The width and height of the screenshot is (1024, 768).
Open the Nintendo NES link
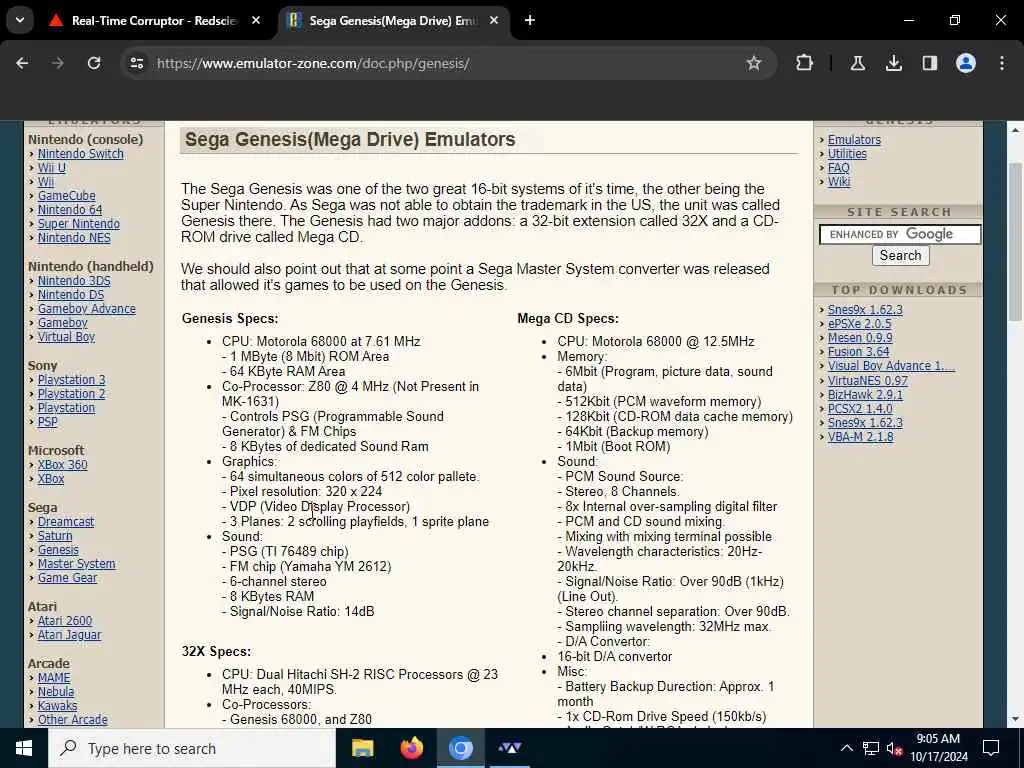point(74,238)
